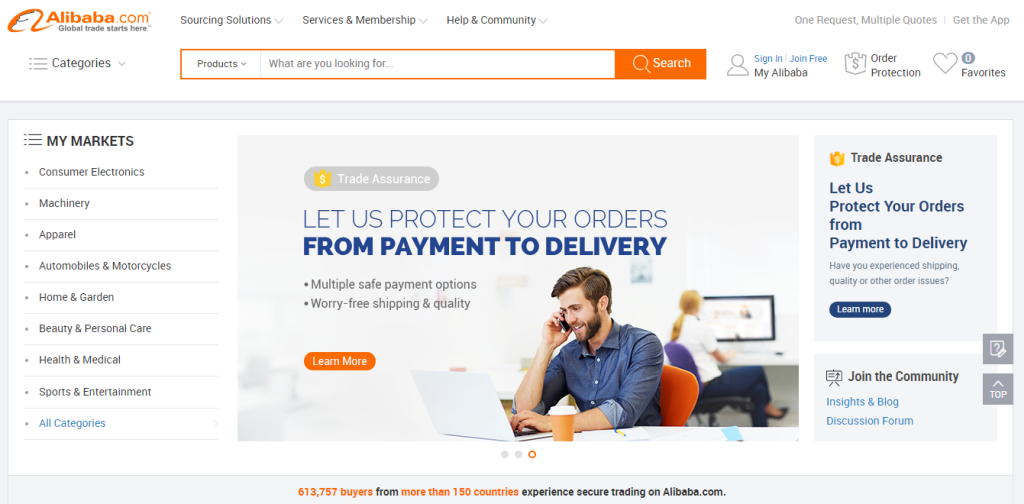Image resolution: width=1024 pixels, height=504 pixels.
Task: Open the Help & Community menu
Action: (497, 20)
